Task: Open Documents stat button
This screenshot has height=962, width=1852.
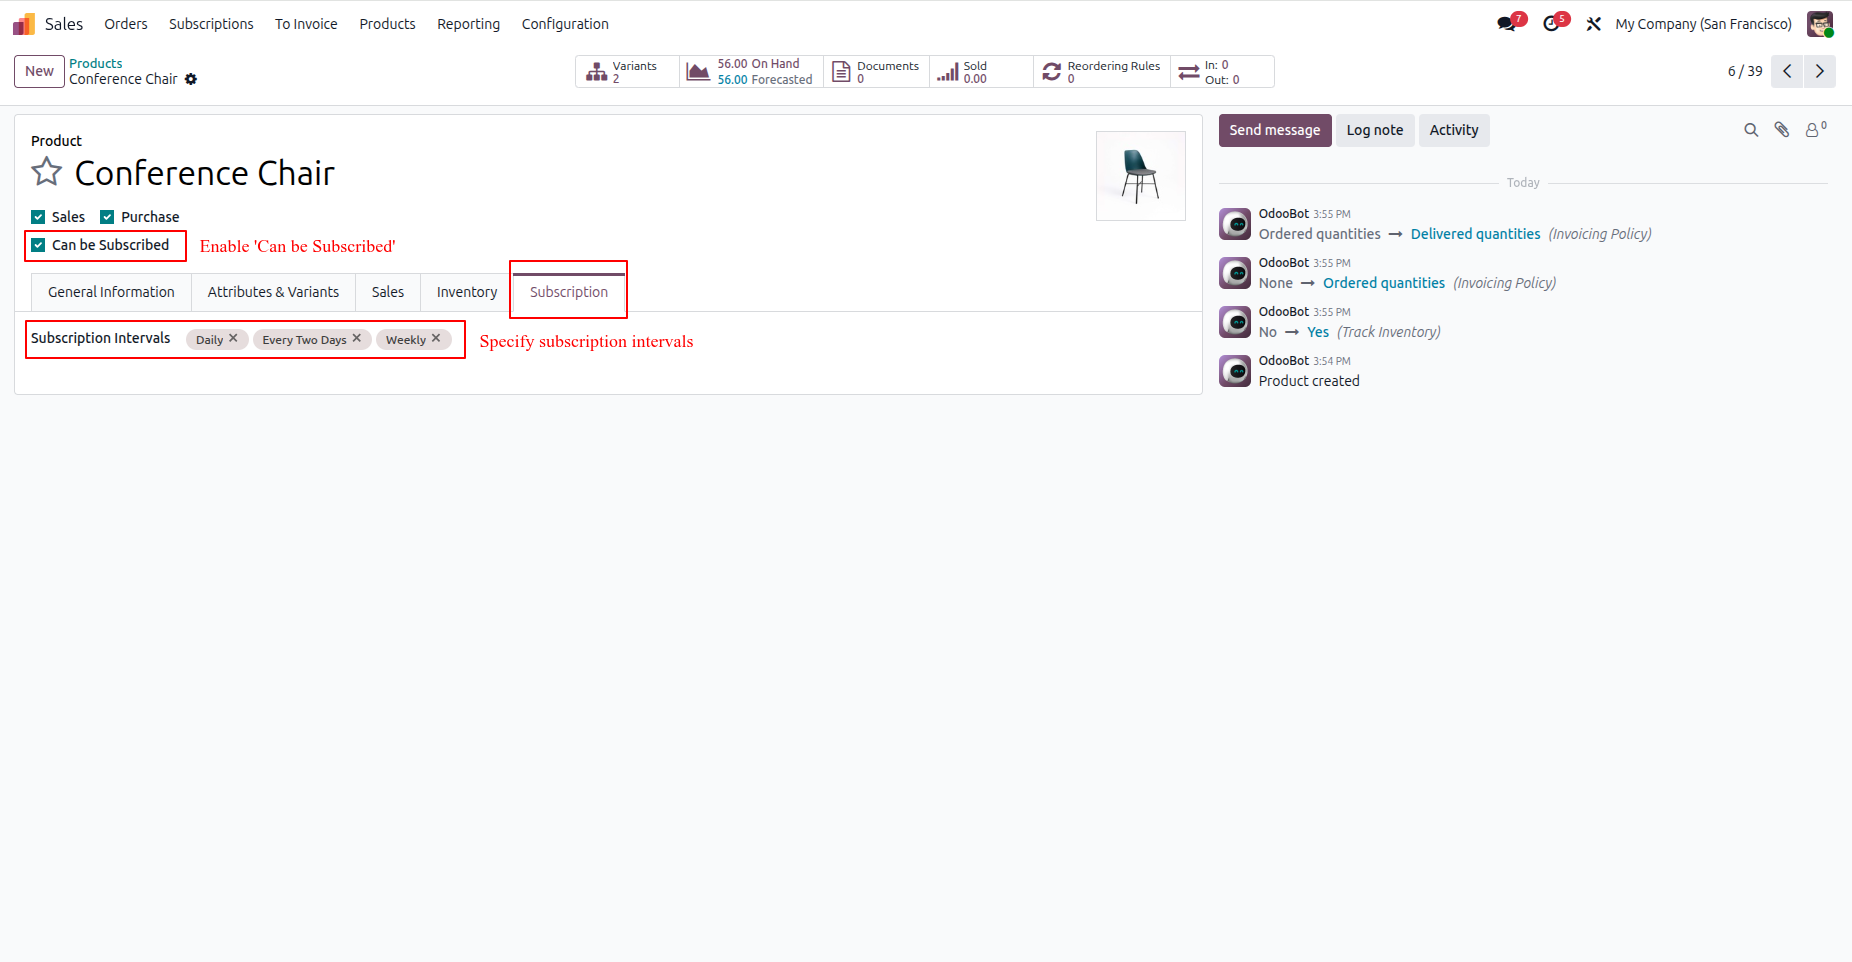Action: point(876,72)
